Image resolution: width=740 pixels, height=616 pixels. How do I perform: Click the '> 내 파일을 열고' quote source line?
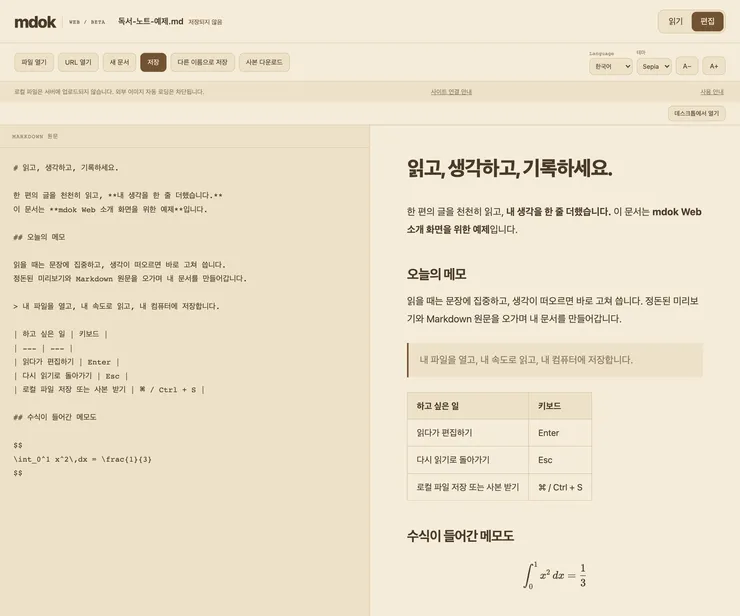coord(116,306)
